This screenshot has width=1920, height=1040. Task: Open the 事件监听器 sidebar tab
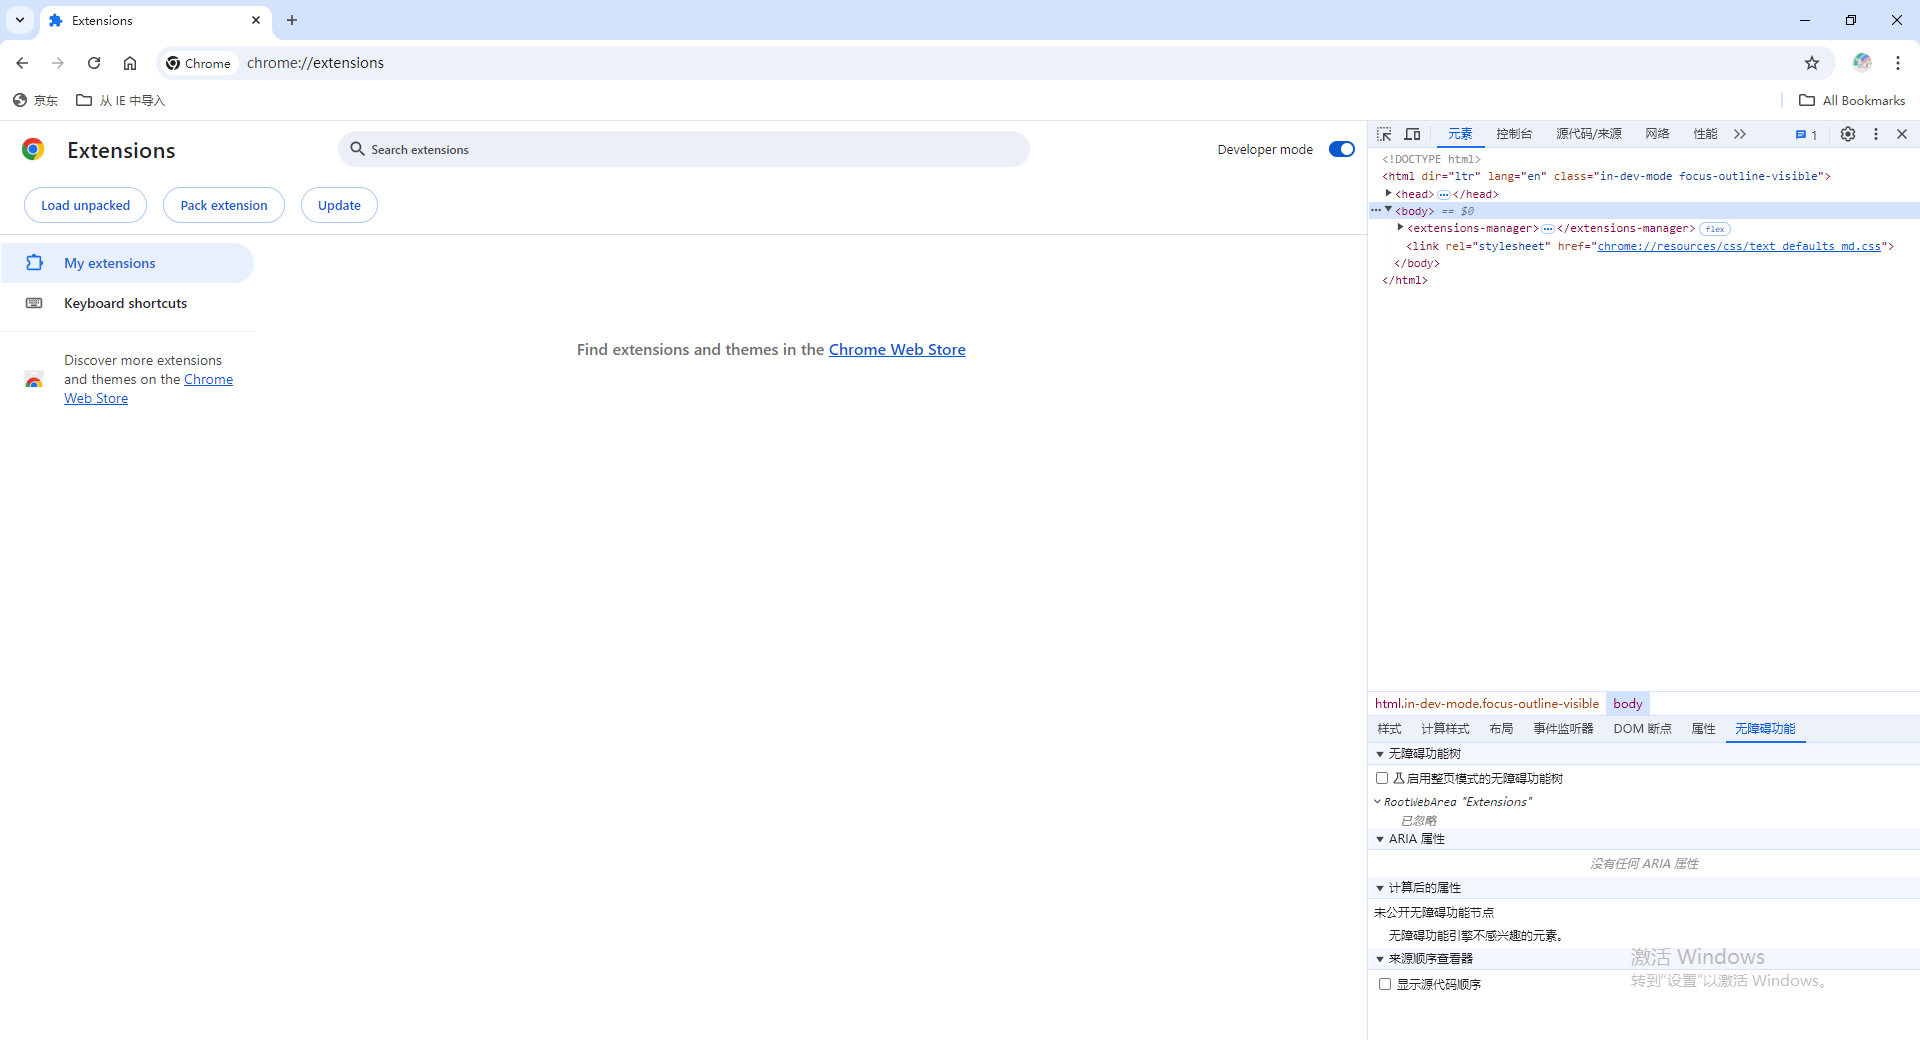(x=1563, y=729)
